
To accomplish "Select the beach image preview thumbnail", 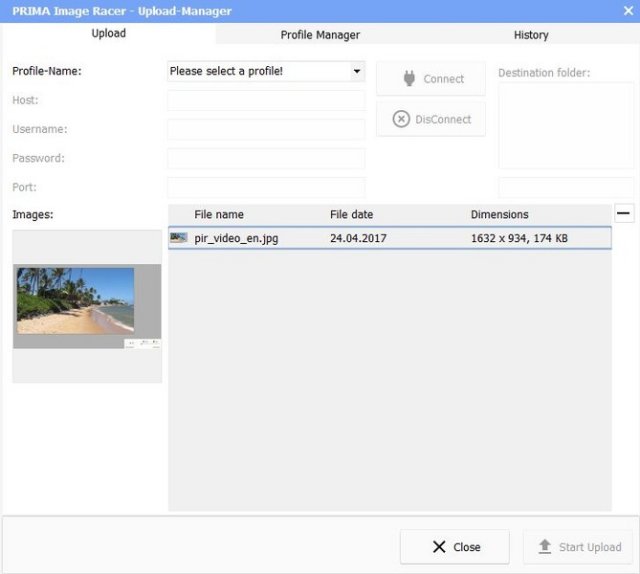I will (x=76, y=300).
